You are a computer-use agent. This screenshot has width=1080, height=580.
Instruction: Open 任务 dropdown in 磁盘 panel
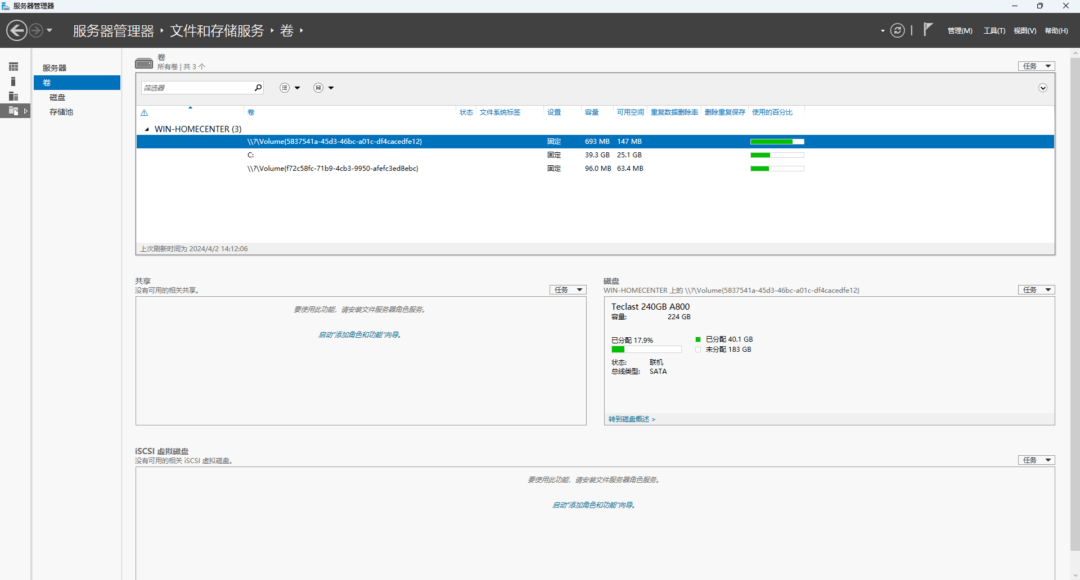(1036, 290)
